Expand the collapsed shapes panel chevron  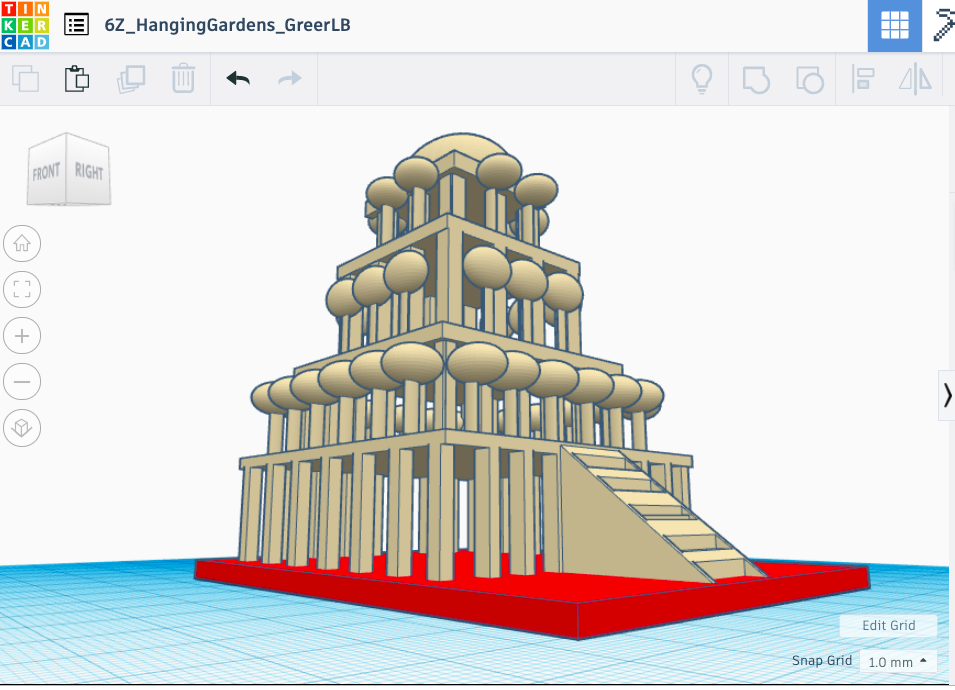click(x=946, y=395)
